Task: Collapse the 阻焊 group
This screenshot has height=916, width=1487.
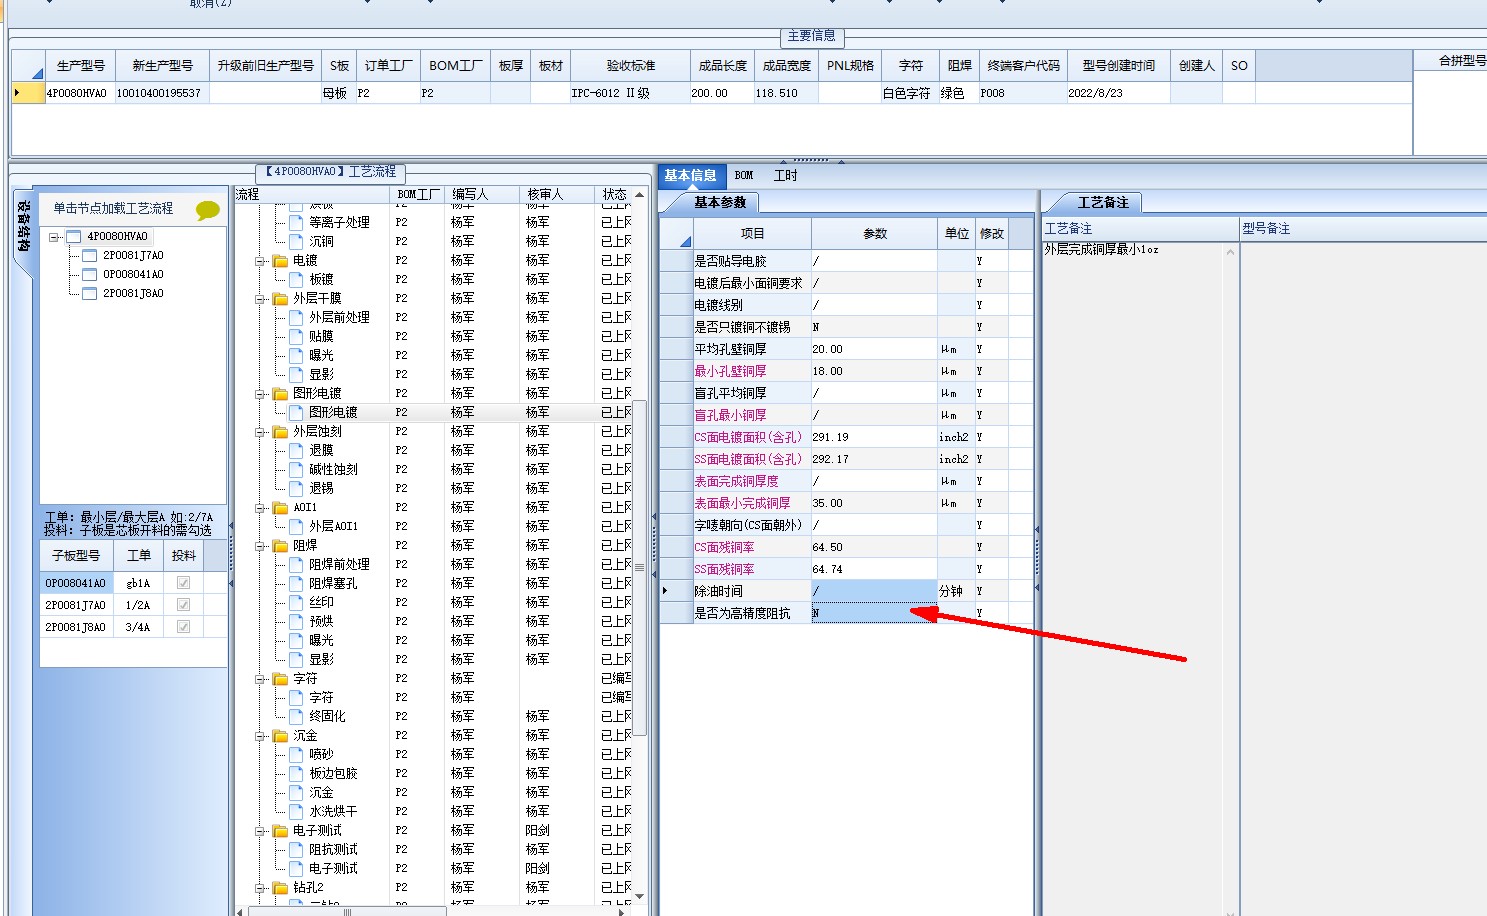Action: [x=260, y=546]
